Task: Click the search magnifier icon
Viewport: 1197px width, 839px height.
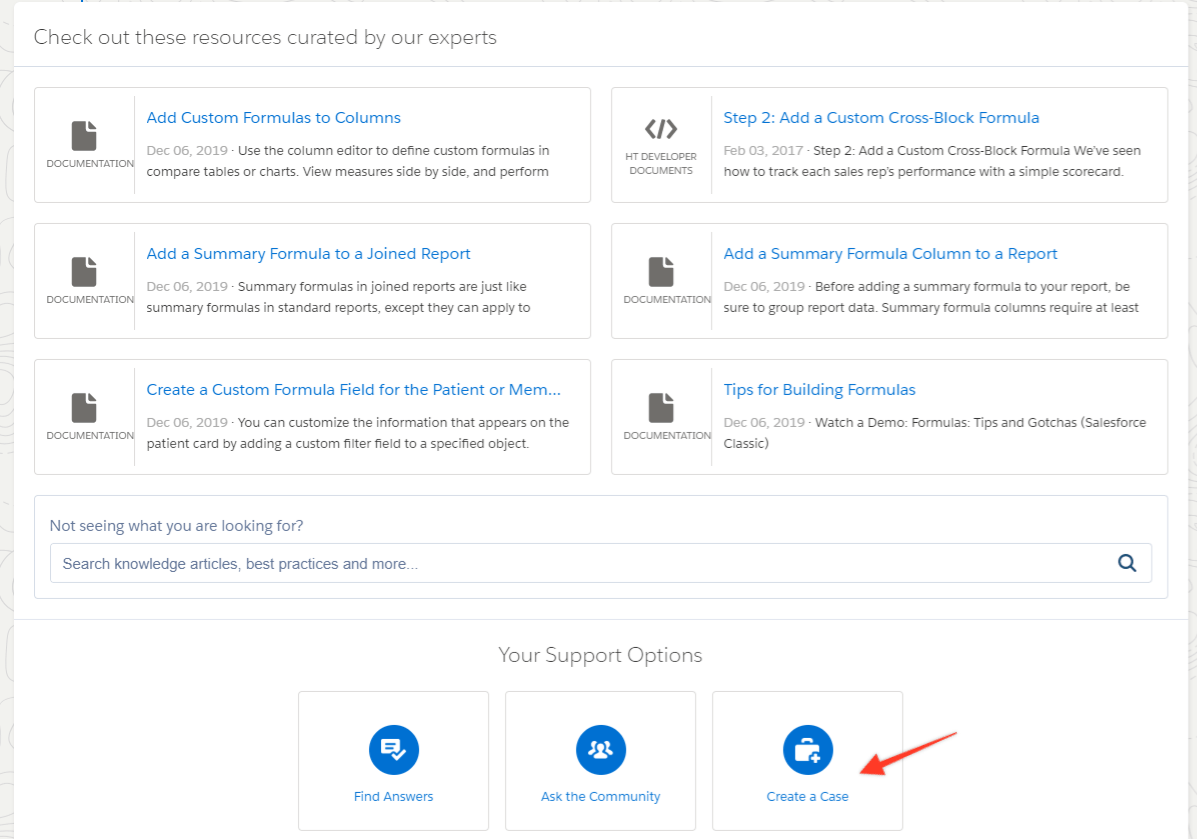Action: pos(1127,563)
